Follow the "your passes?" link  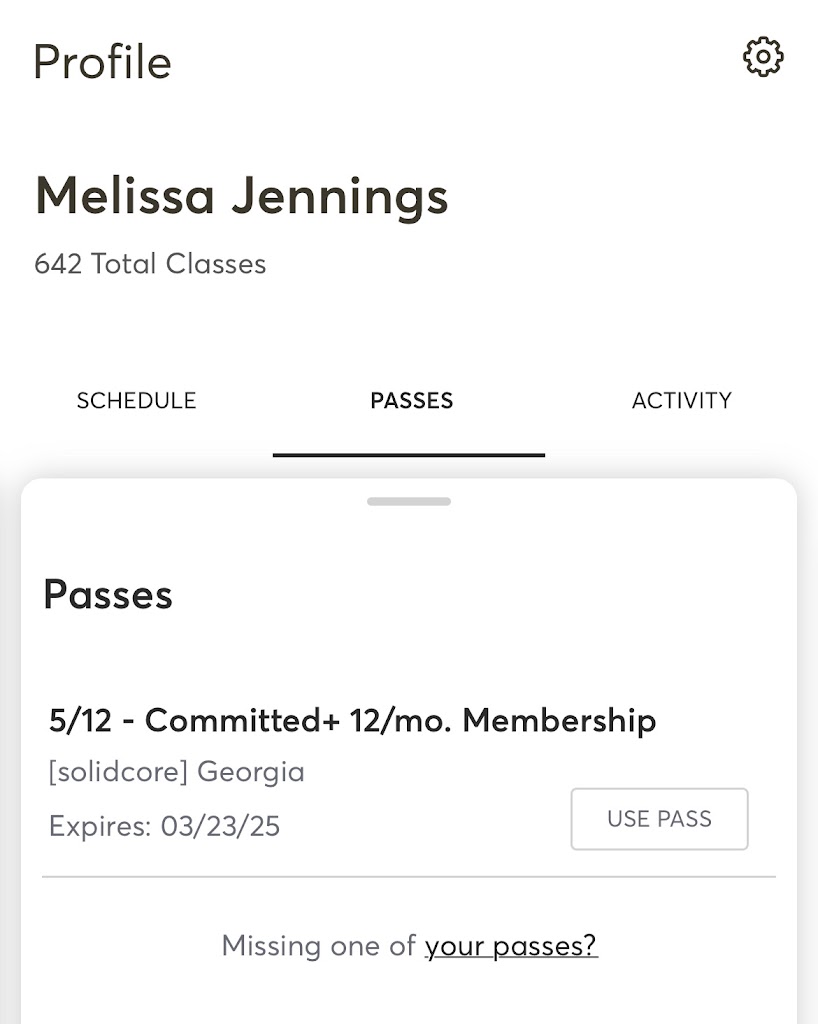[511, 945]
